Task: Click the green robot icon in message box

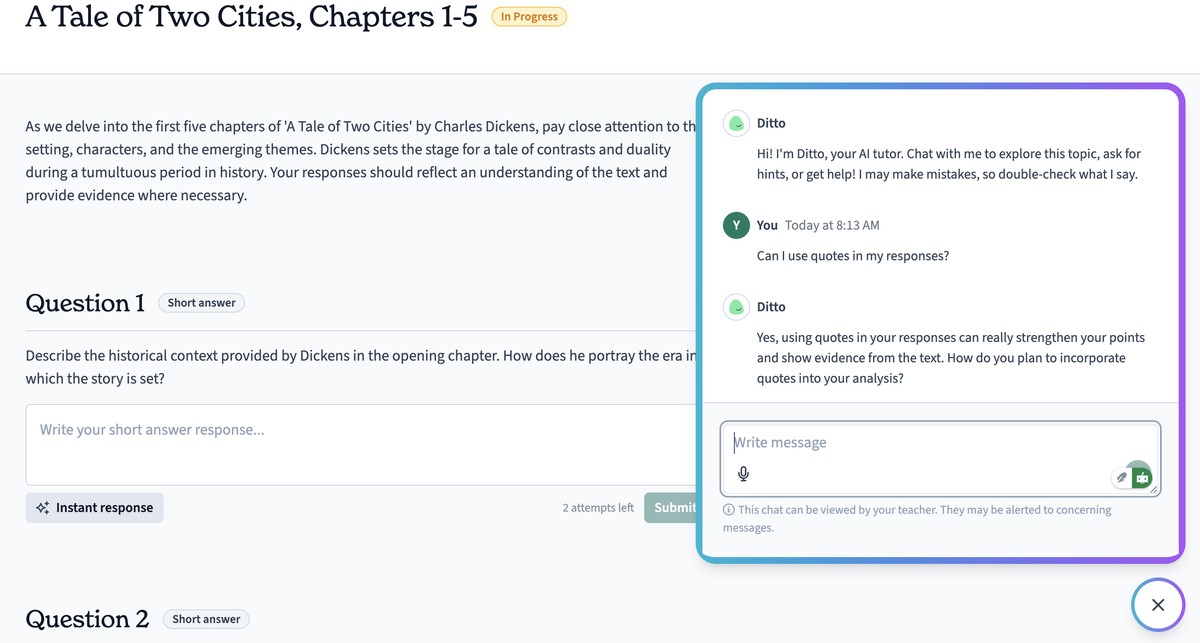Action: (1141, 478)
